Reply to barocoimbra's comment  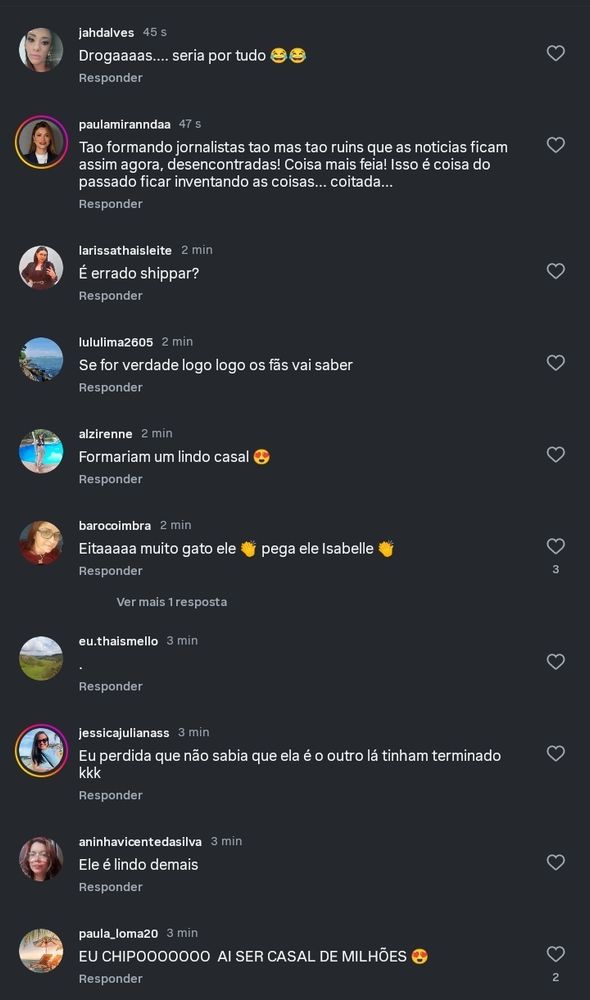(x=110, y=571)
